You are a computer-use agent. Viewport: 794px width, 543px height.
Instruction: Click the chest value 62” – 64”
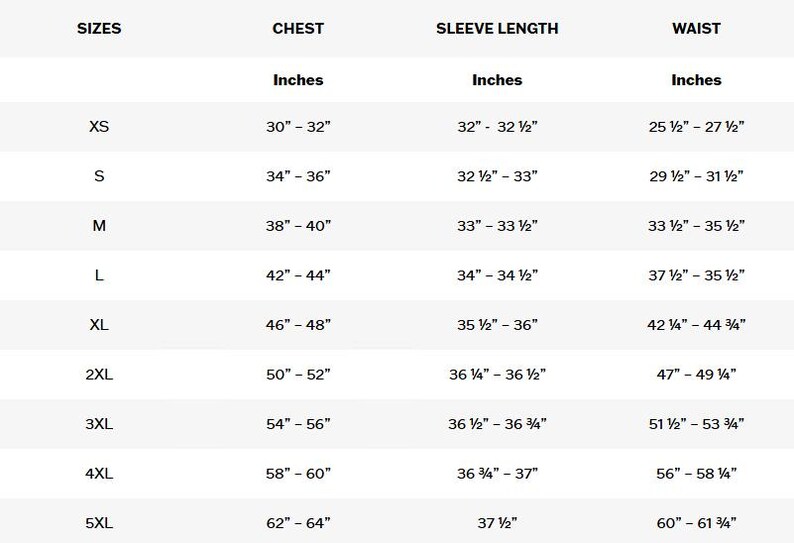(x=298, y=523)
